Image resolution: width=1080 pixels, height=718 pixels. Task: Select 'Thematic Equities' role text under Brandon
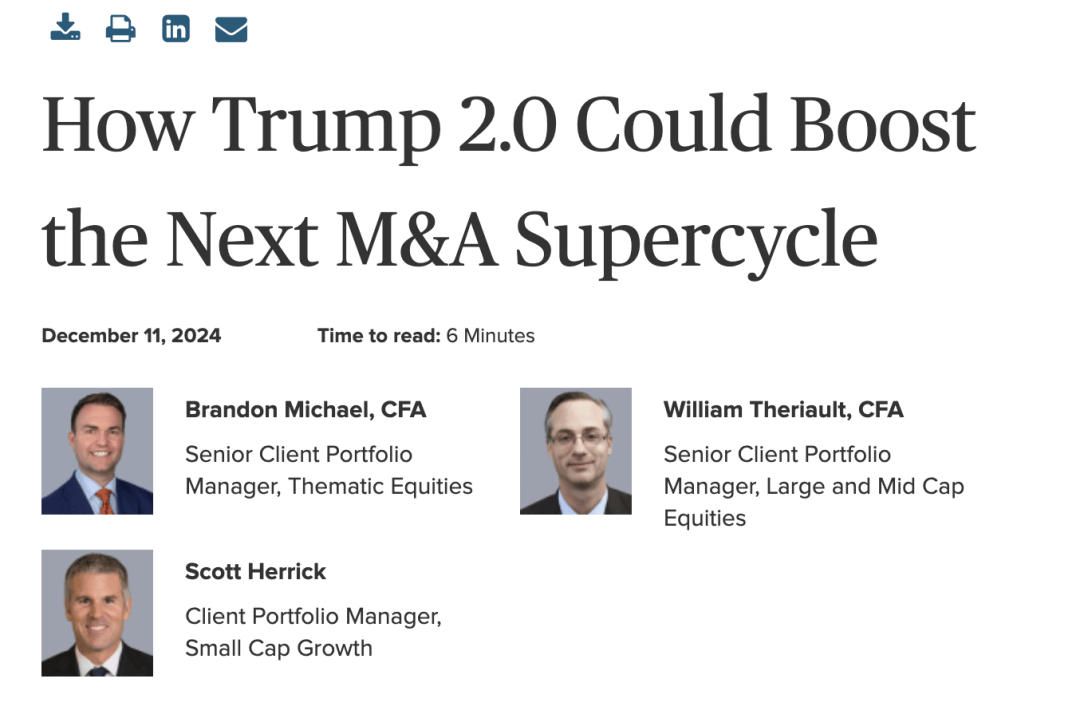pyautogui.click(x=381, y=486)
